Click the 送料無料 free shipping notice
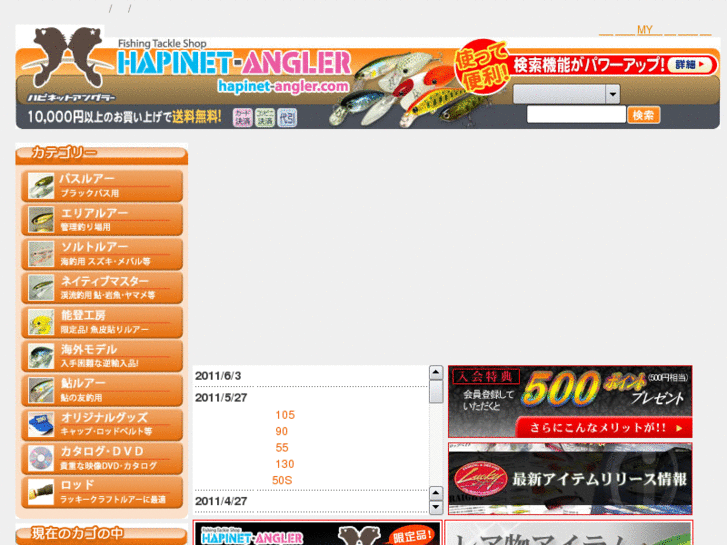The width and height of the screenshot is (727, 545). 197,116
